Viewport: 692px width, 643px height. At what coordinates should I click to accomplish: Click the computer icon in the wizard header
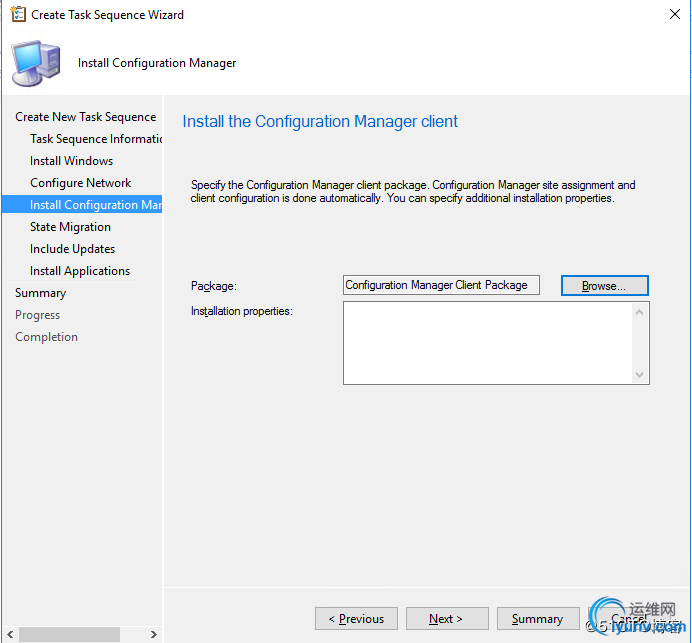click(36, 63)
